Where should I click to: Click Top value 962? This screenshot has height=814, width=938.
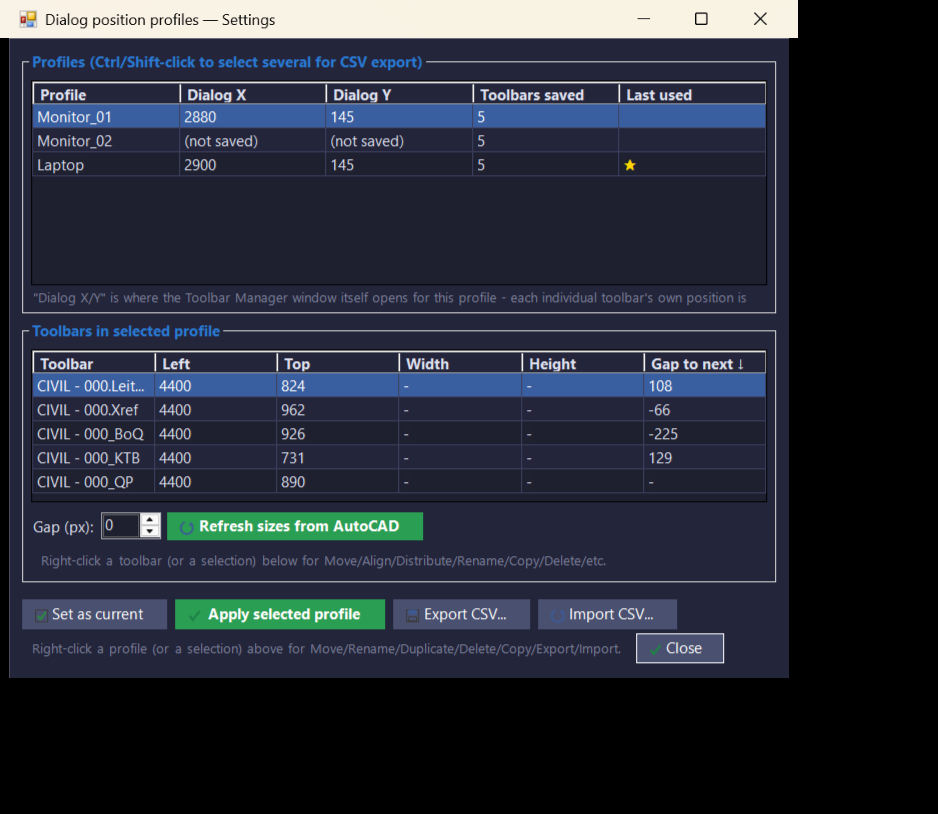point(293,410)
